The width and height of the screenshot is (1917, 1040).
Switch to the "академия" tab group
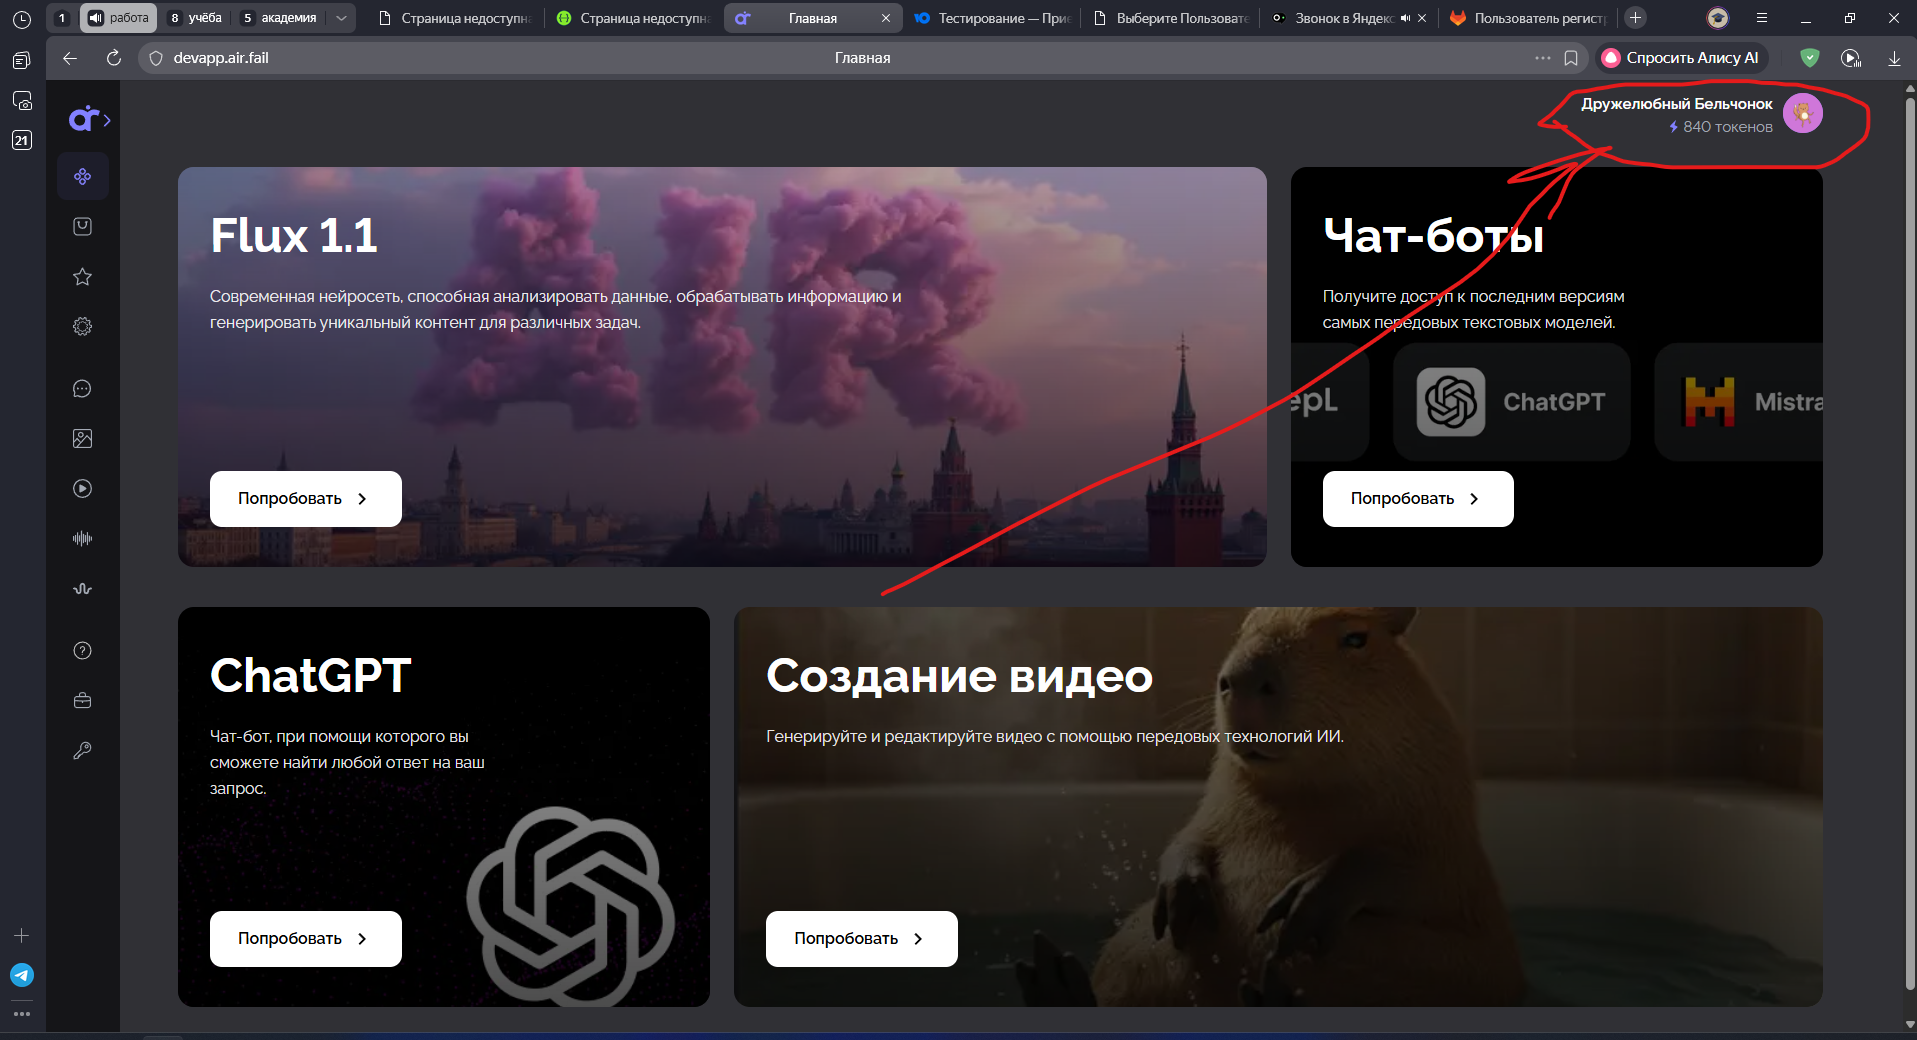click(280, 18)
